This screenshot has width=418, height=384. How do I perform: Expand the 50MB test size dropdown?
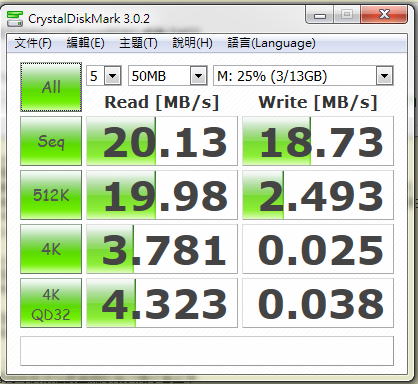199,76
